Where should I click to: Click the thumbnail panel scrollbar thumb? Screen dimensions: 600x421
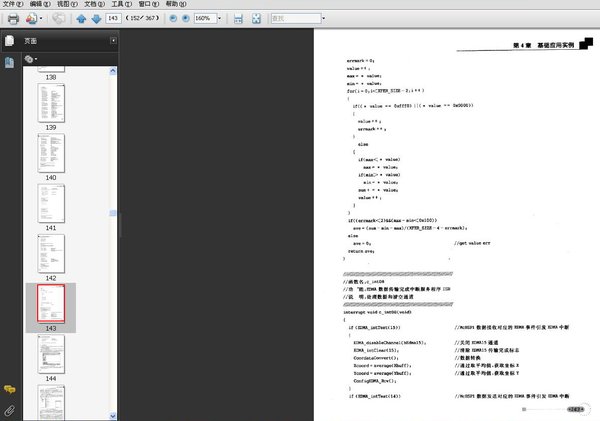click(x=113, y=213)
